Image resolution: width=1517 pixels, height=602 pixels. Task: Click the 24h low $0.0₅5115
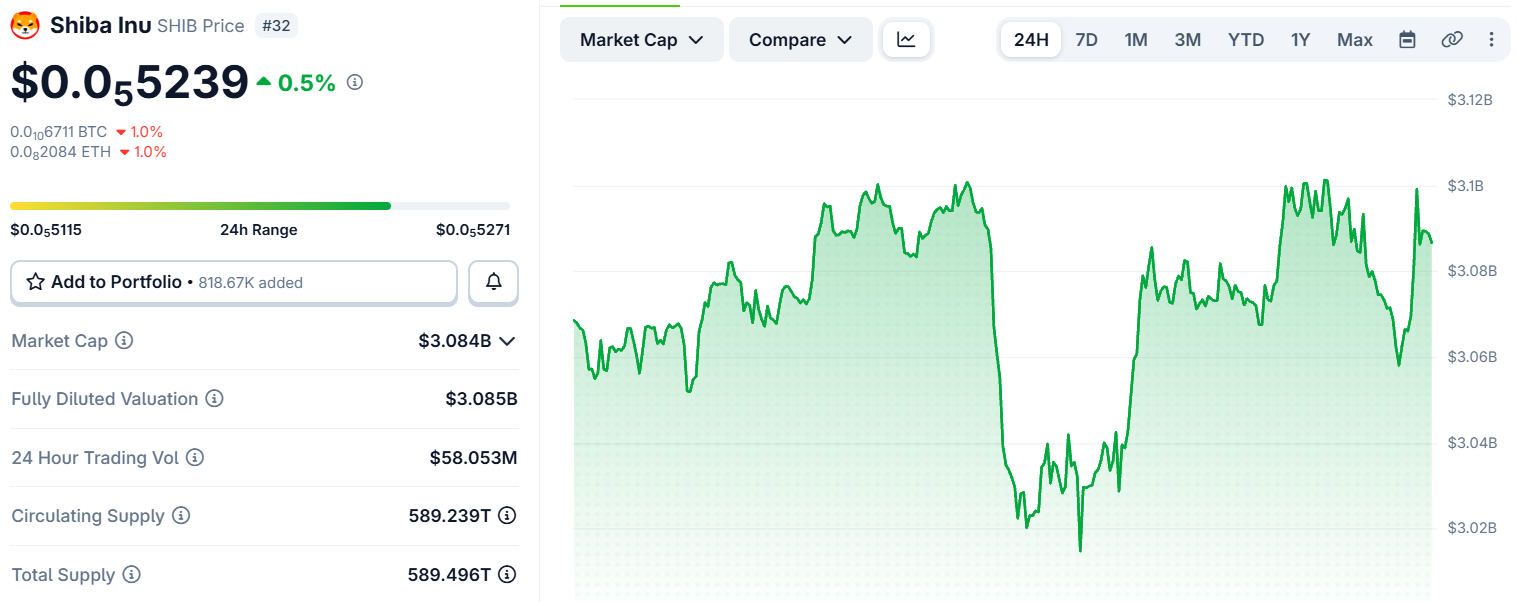[x=46, y=230]
